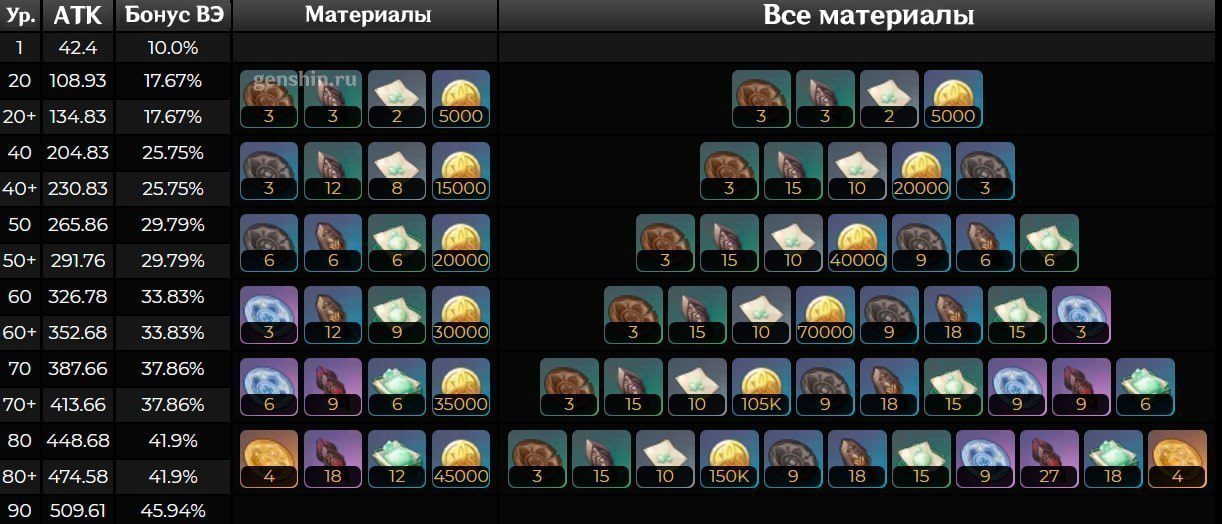Click the 45.94% bonus cell

[x=173, y=510]
